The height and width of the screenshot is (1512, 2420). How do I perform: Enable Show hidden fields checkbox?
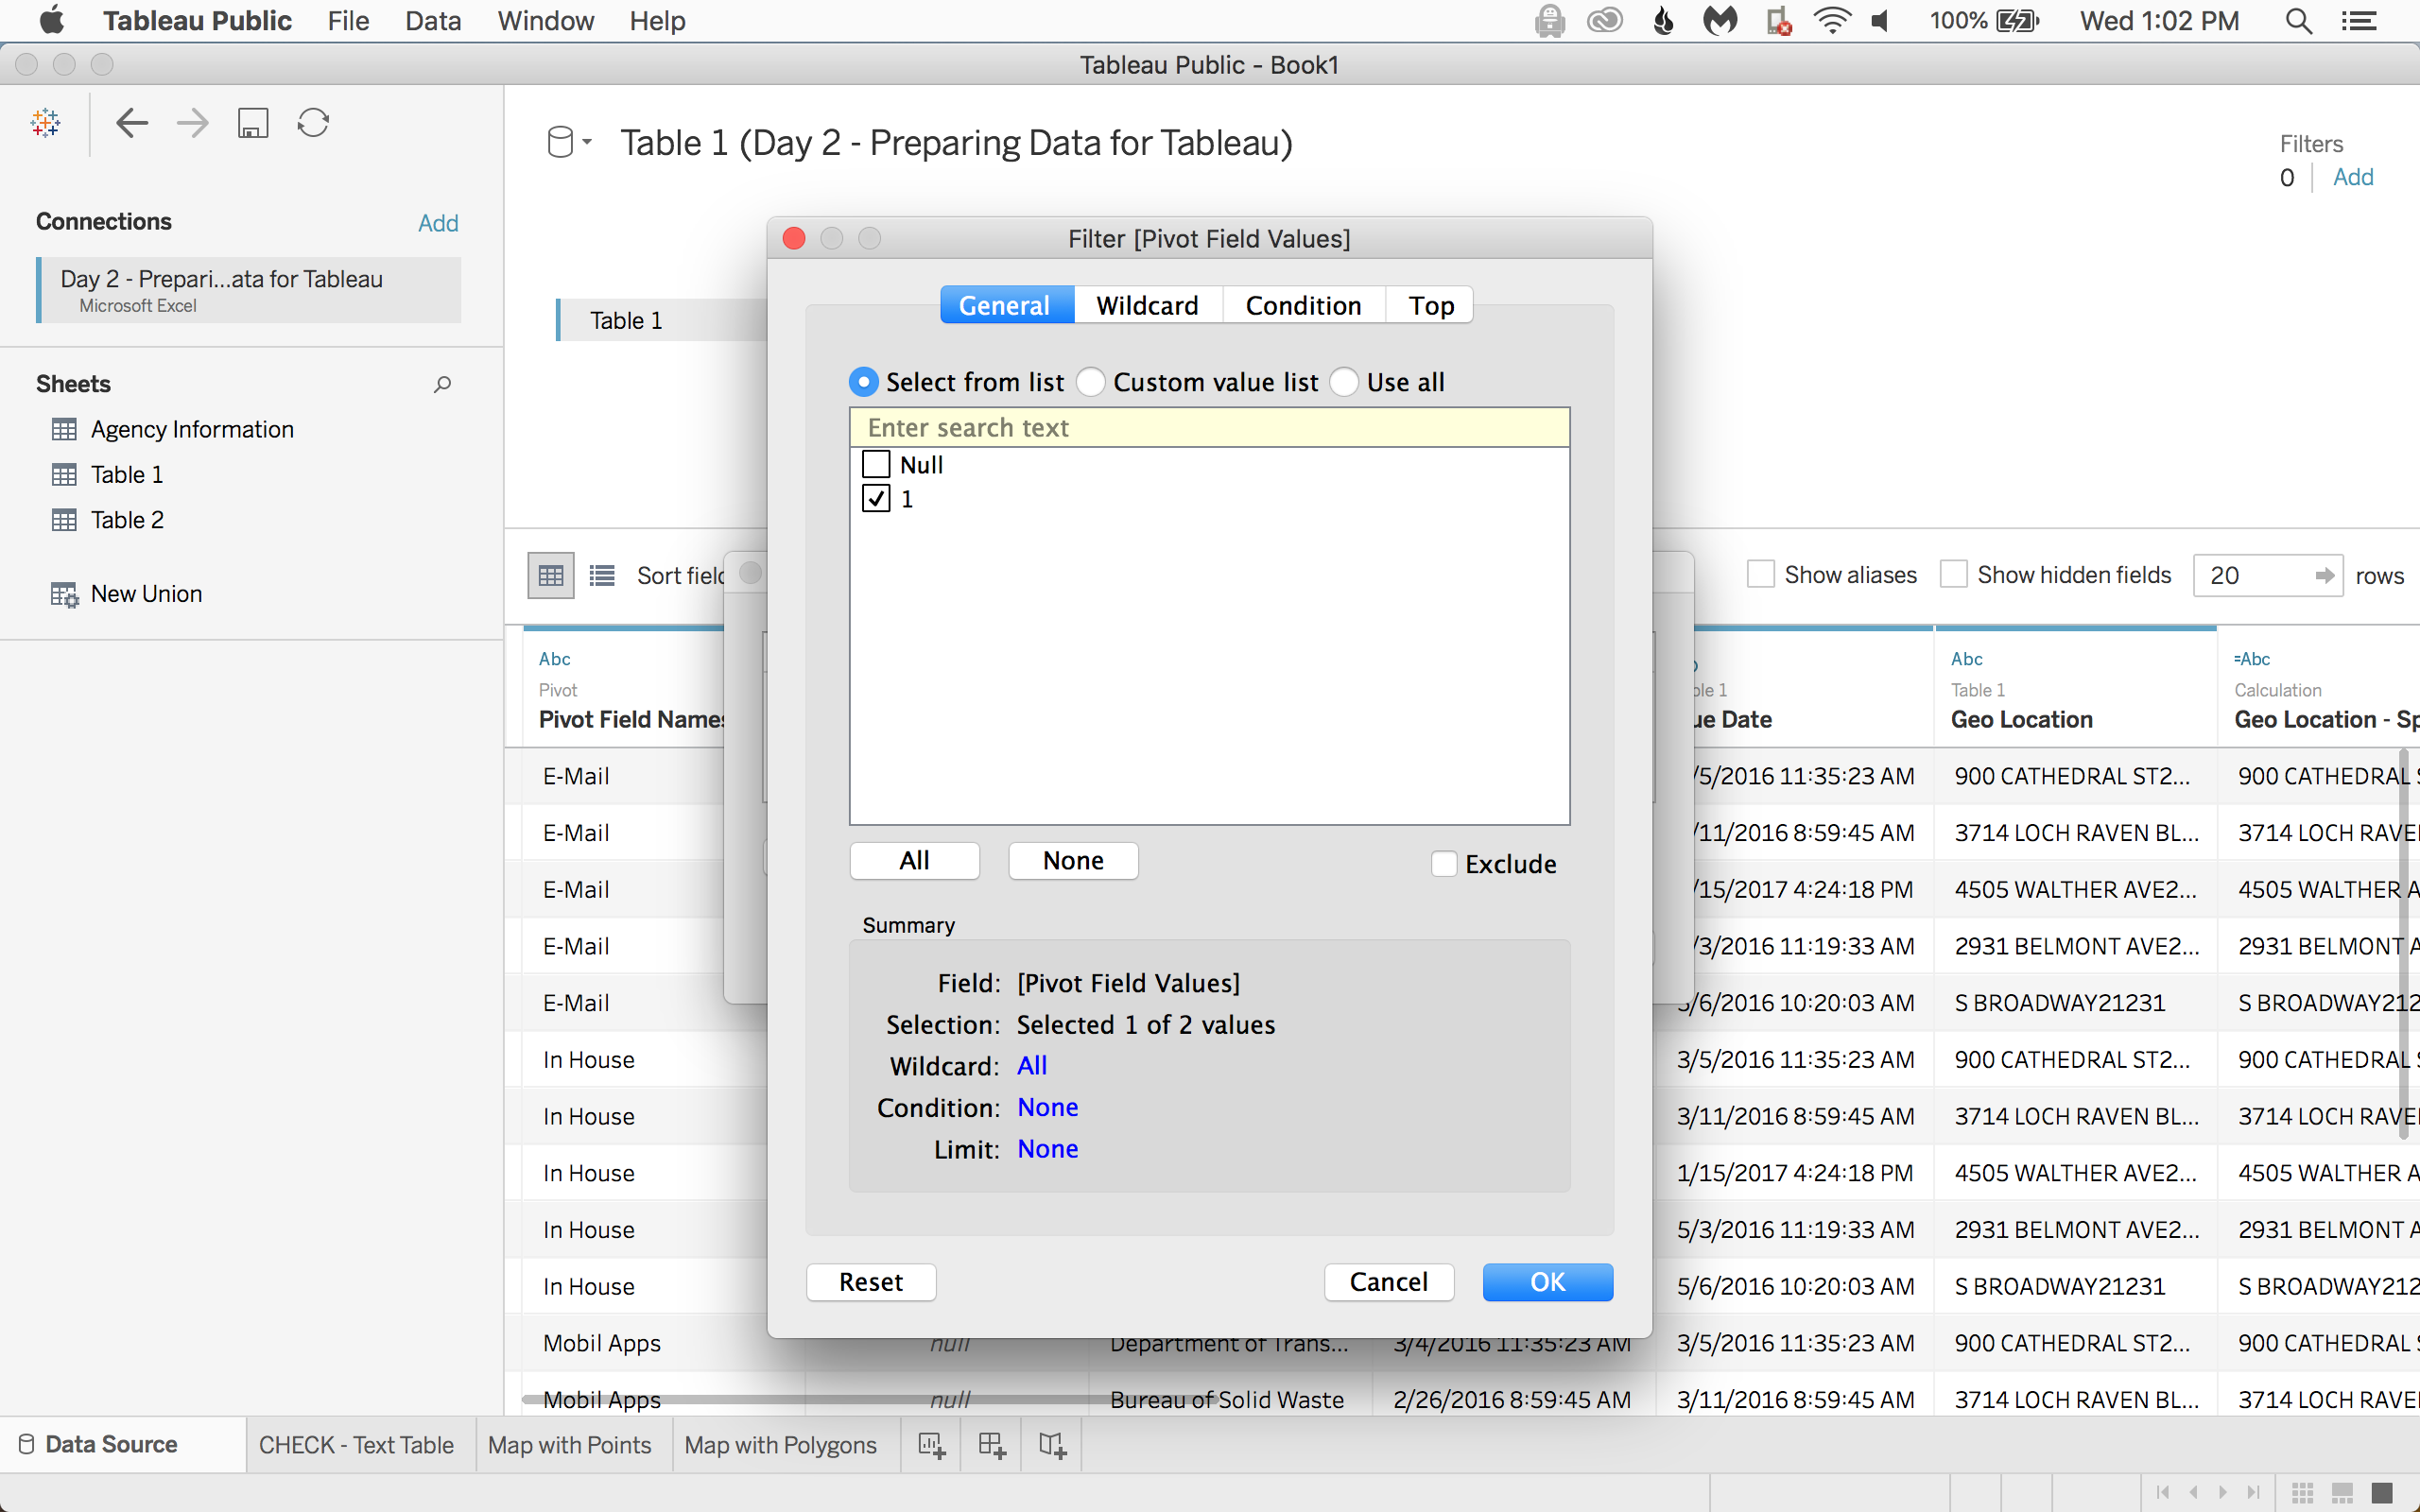pos(1953,574)
